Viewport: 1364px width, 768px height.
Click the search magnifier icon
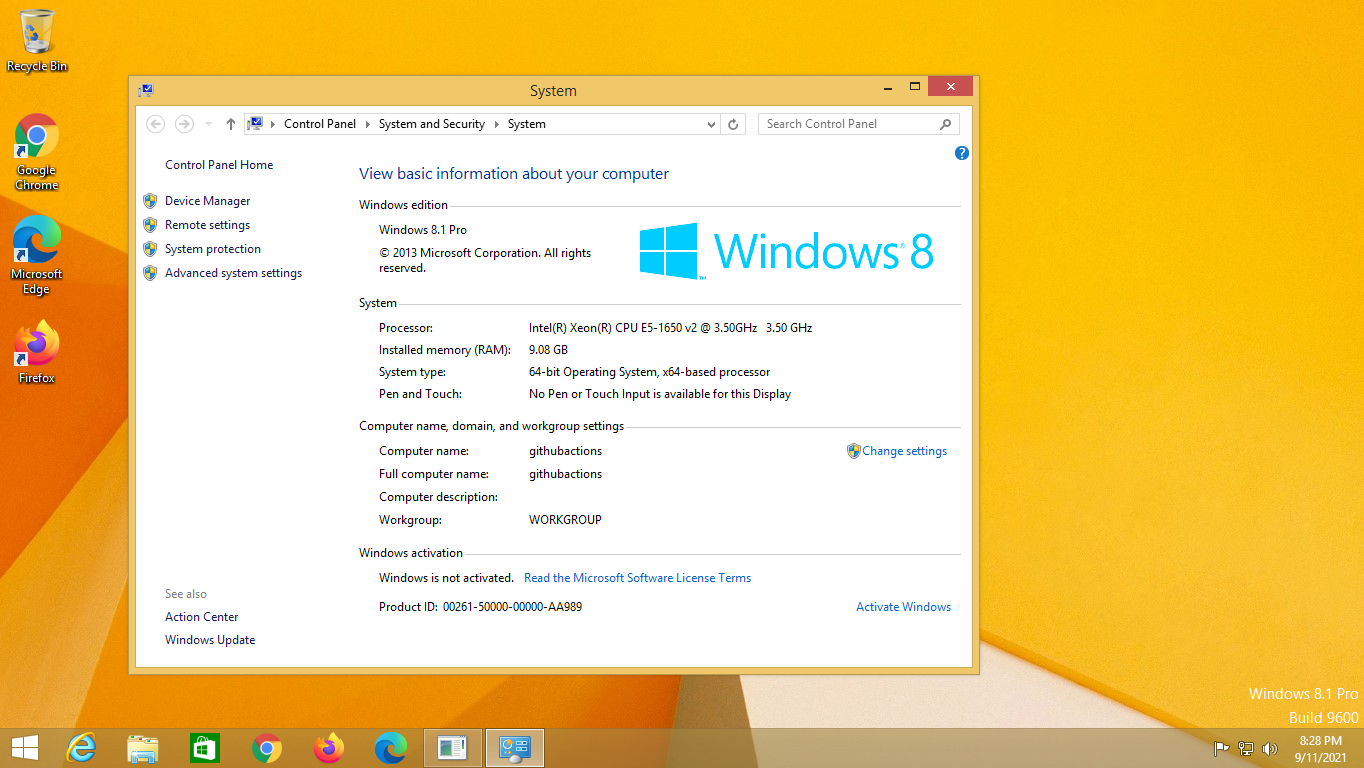(x=946, y=124)
